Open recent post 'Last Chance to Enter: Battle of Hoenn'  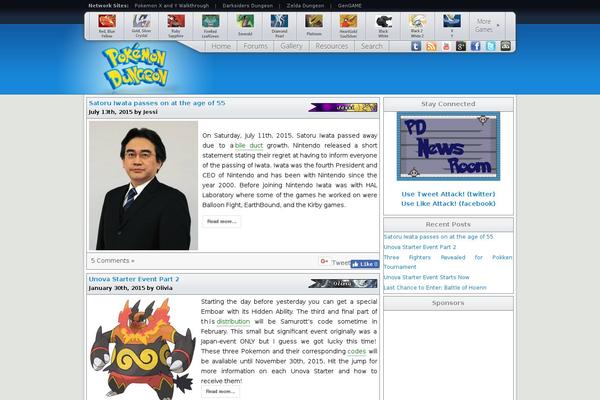pyautogui.click(x=435, y=287)
